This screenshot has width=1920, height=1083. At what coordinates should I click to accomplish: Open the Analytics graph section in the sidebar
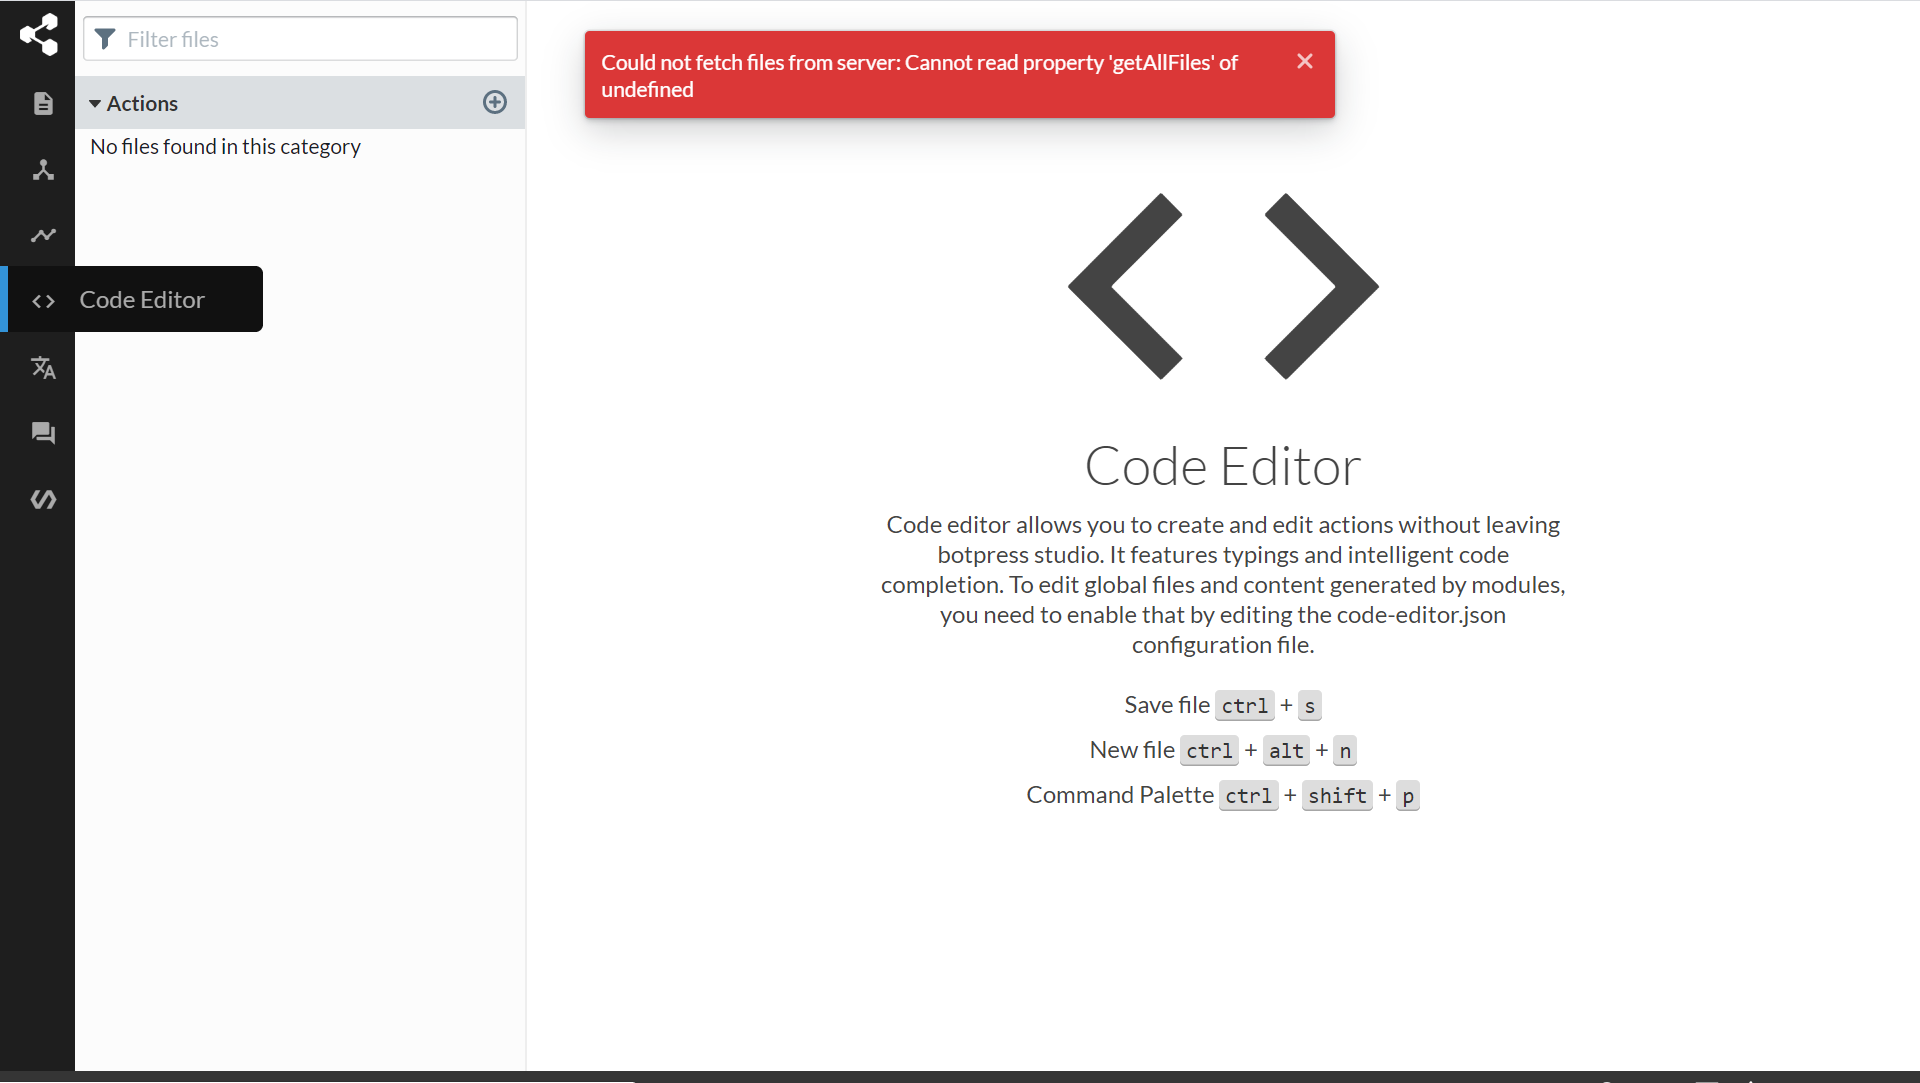click(43, 235)
